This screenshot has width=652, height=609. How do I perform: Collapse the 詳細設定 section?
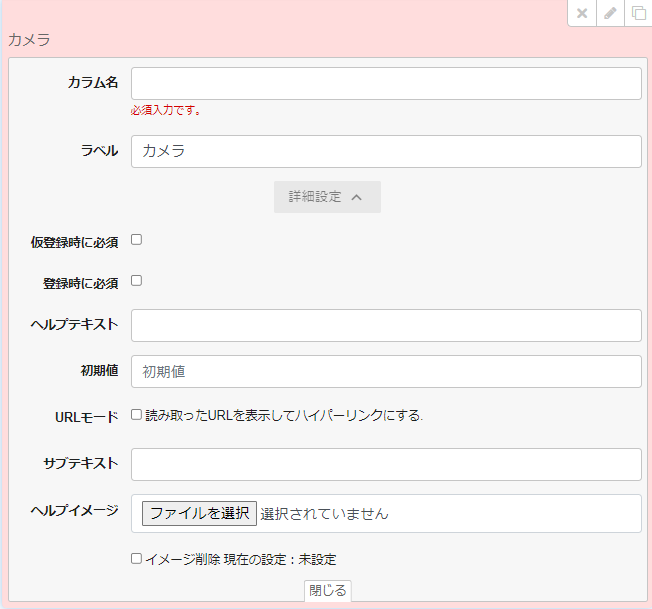(x=327, y=197)
